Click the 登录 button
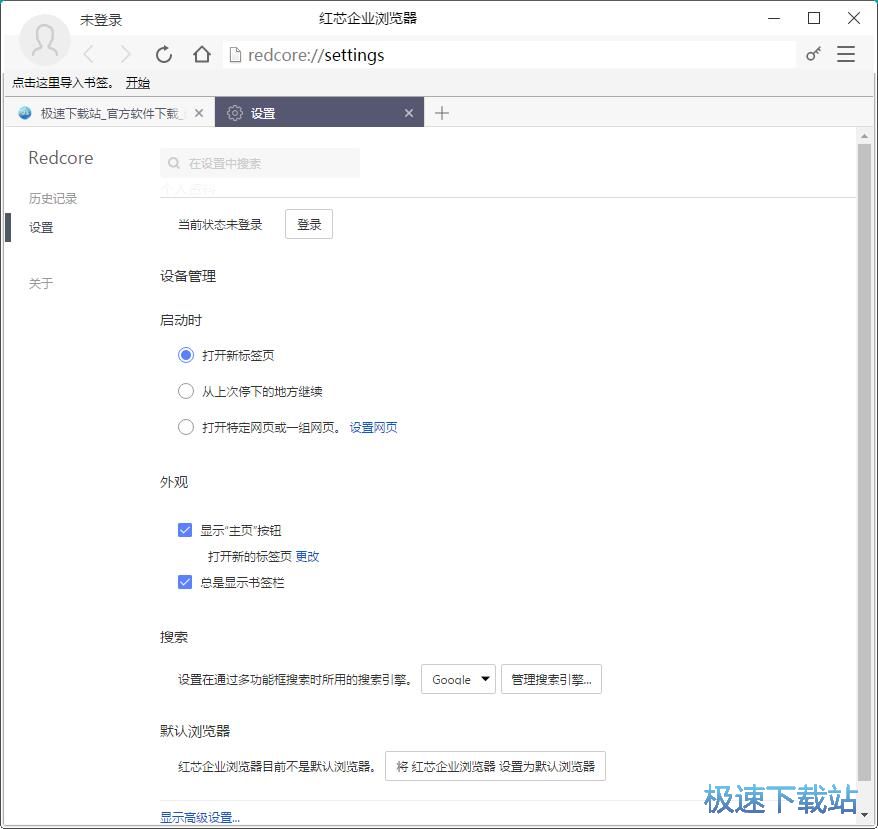 point(309,225)
